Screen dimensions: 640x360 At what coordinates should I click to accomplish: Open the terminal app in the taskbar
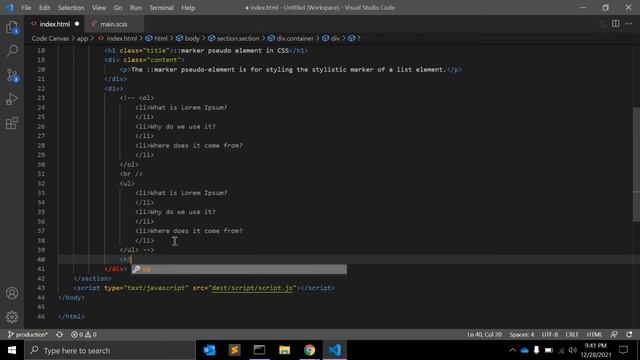point(259,350)
